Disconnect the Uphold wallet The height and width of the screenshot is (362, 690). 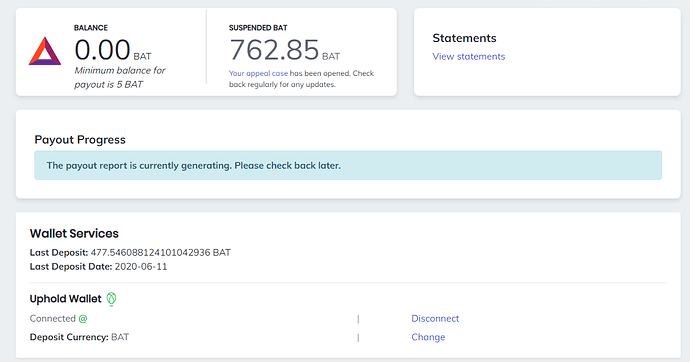(x=435, y=318)
